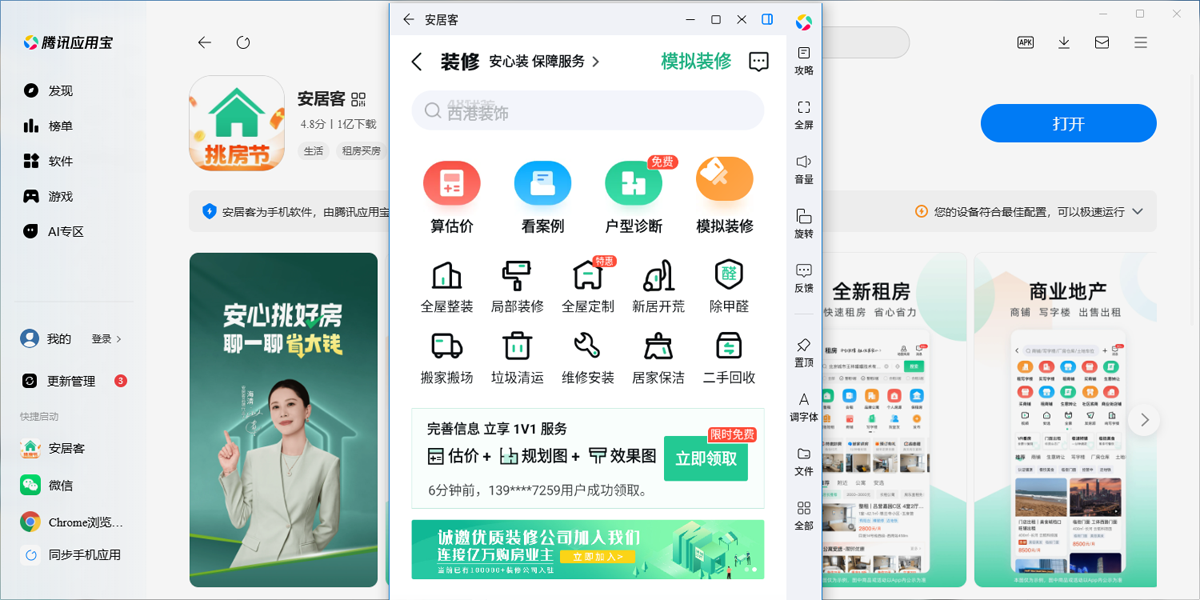This screenshot has width=1200, height=600.
Task: Open 全部 all tools in emulator sidebar
Action: coord(804,515)
